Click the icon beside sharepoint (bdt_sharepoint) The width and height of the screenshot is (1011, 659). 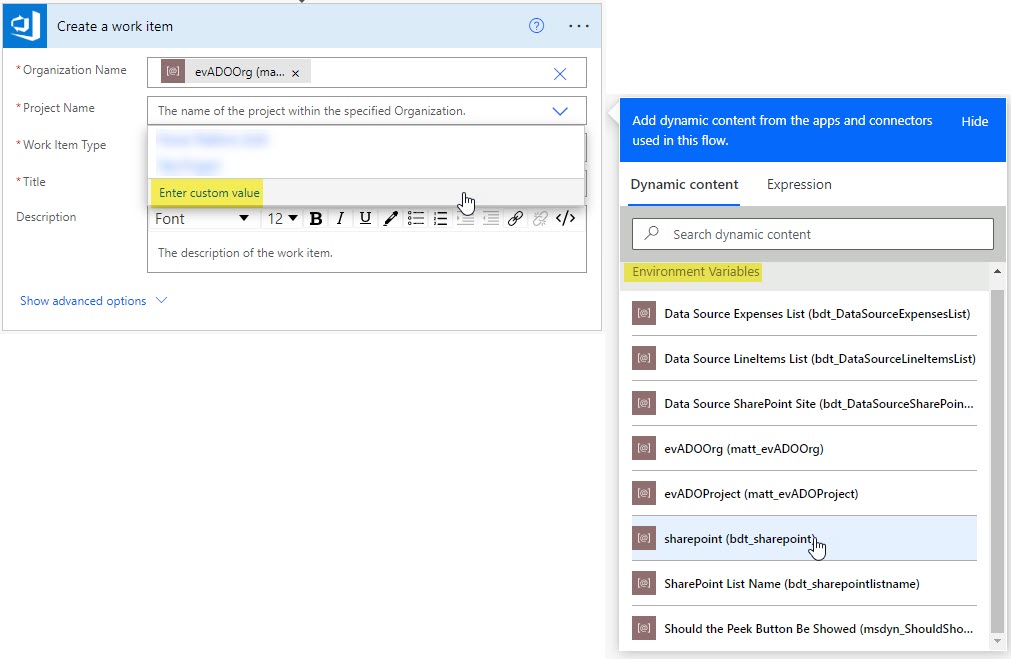(643, 538)
